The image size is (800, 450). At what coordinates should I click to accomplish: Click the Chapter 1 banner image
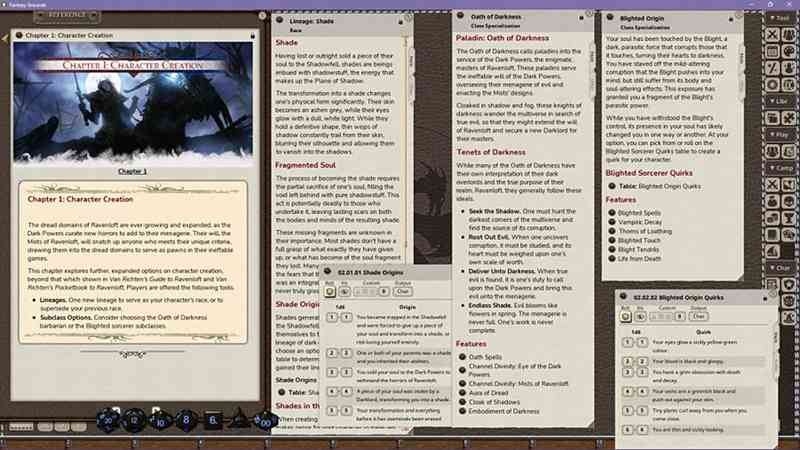(133, 100)
